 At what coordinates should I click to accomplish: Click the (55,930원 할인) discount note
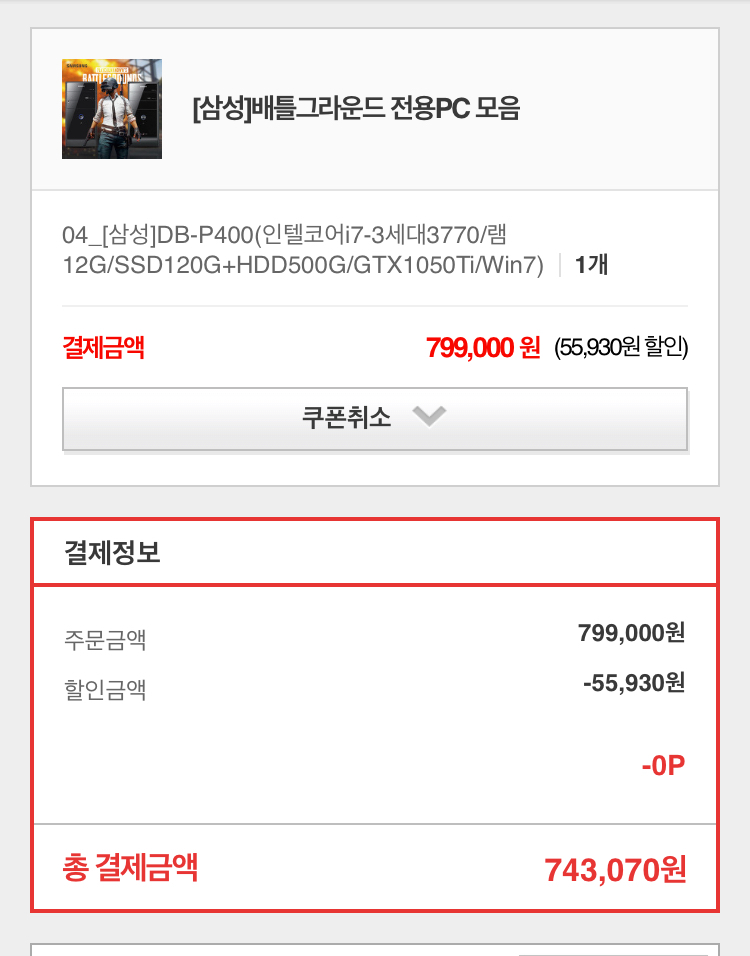point(621,347)
